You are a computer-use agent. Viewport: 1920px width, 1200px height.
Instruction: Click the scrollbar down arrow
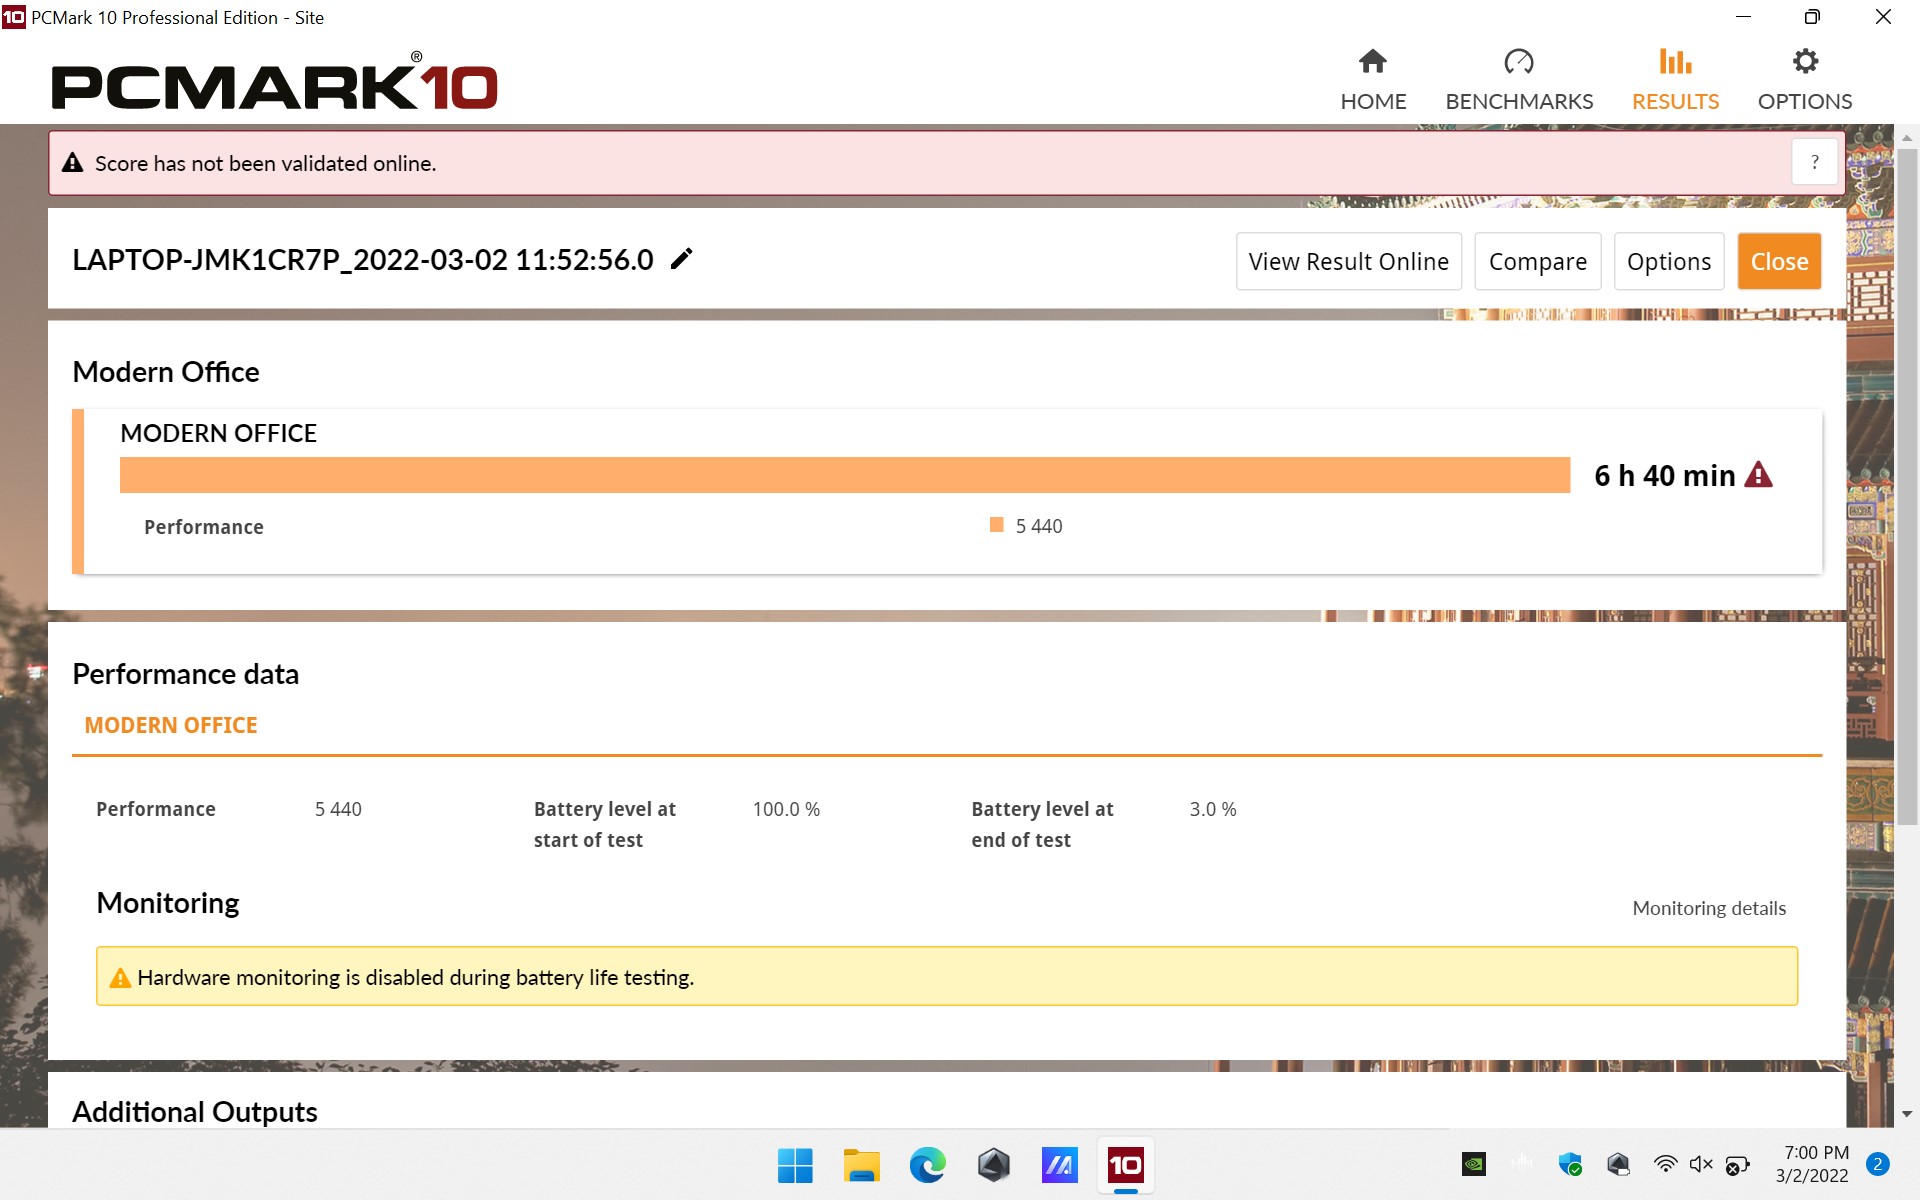click(x=1907, y=1114)
